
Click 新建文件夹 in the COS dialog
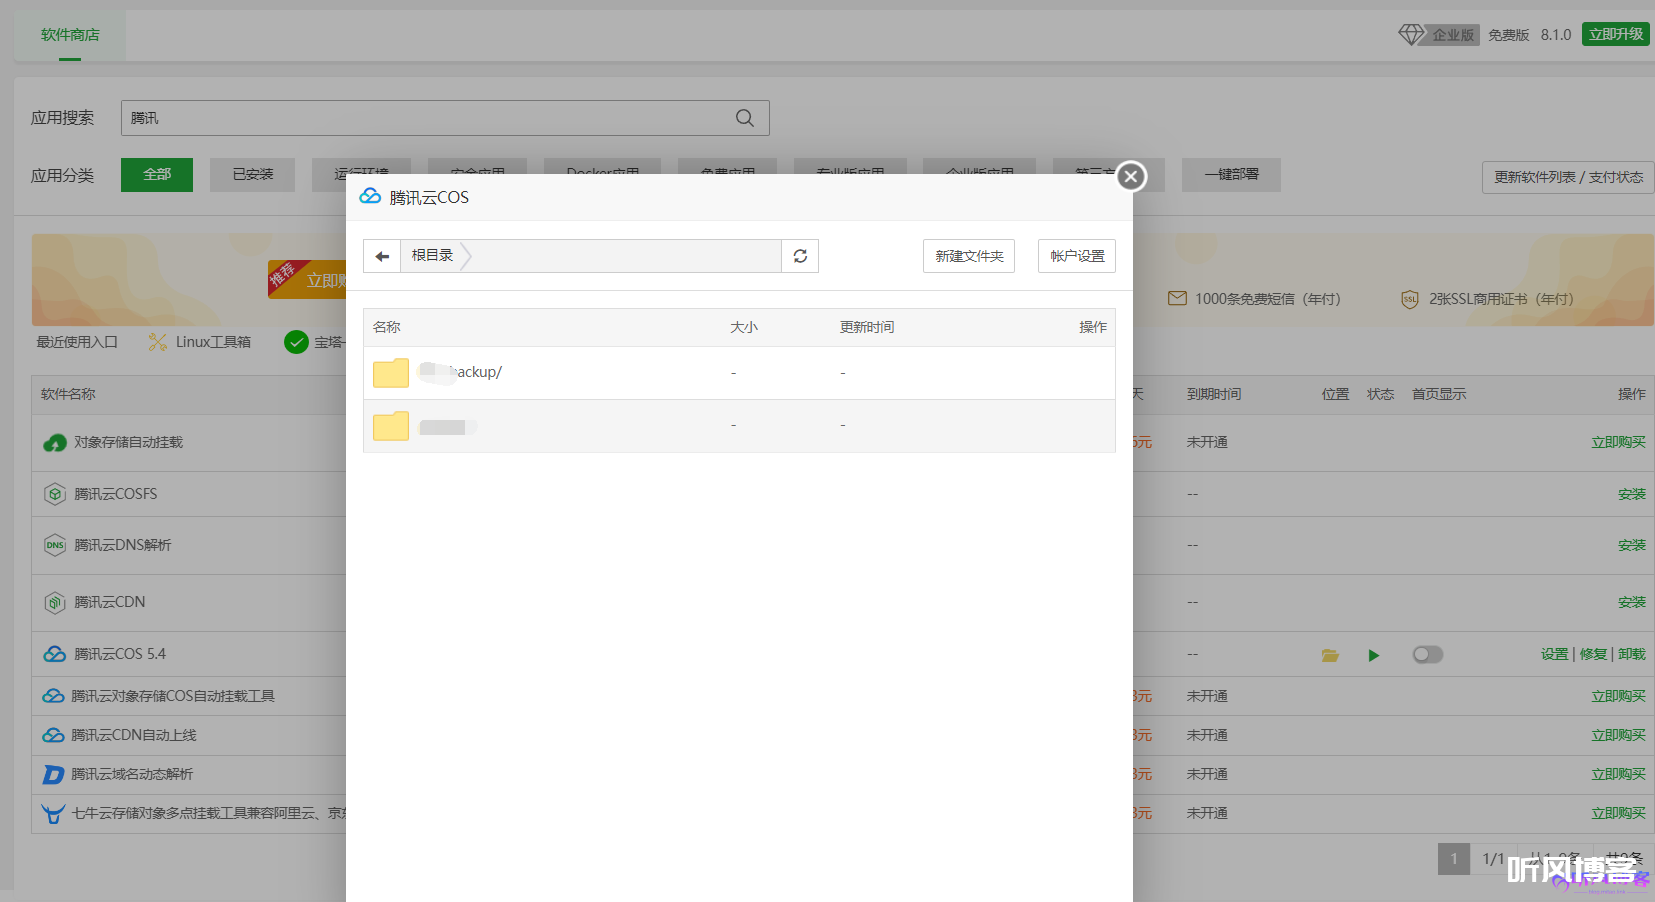tap(969, 256)
